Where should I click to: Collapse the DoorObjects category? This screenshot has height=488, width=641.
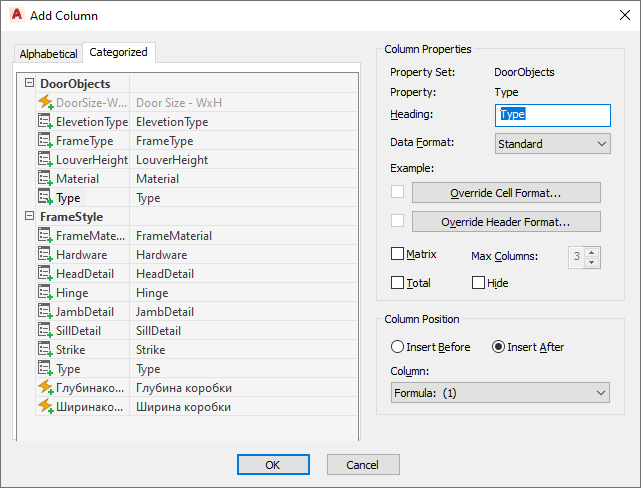tap(28, 84)
